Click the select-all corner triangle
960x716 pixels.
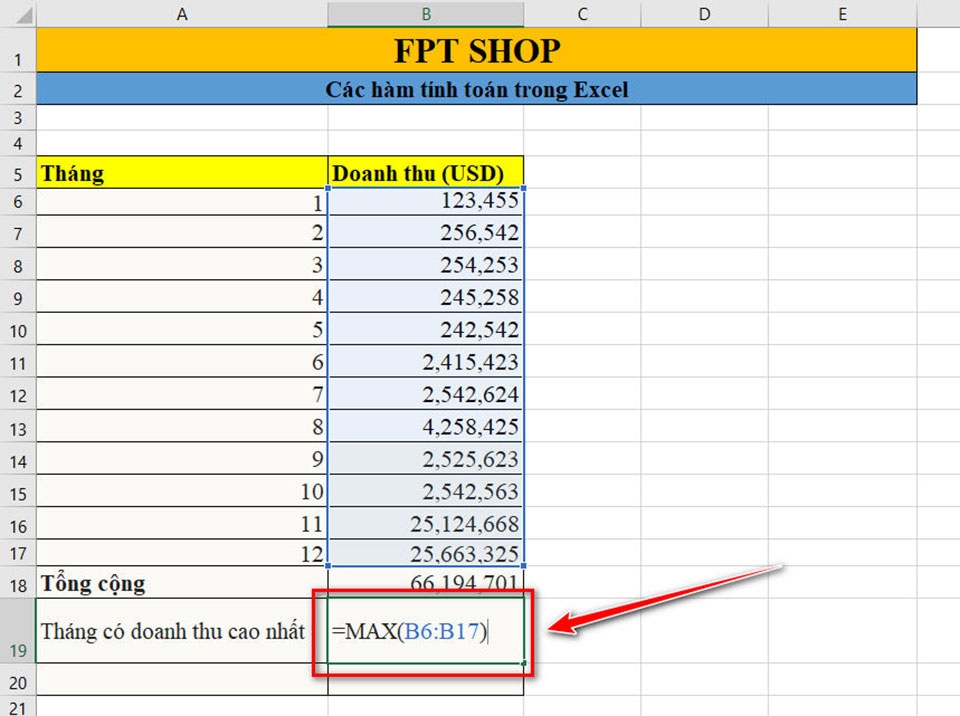[x=23, y=15]
